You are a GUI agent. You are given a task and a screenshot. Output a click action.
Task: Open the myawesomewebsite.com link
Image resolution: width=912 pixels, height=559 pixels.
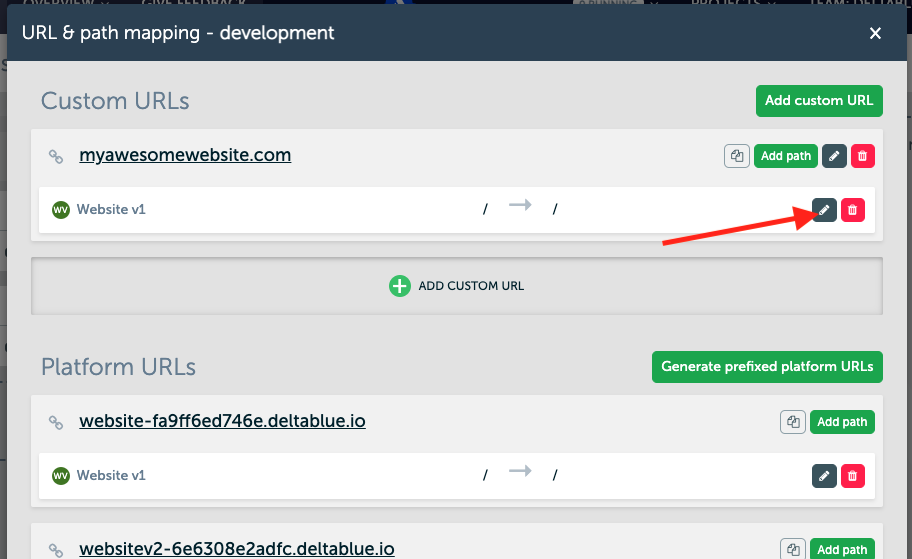pos(185,156)
